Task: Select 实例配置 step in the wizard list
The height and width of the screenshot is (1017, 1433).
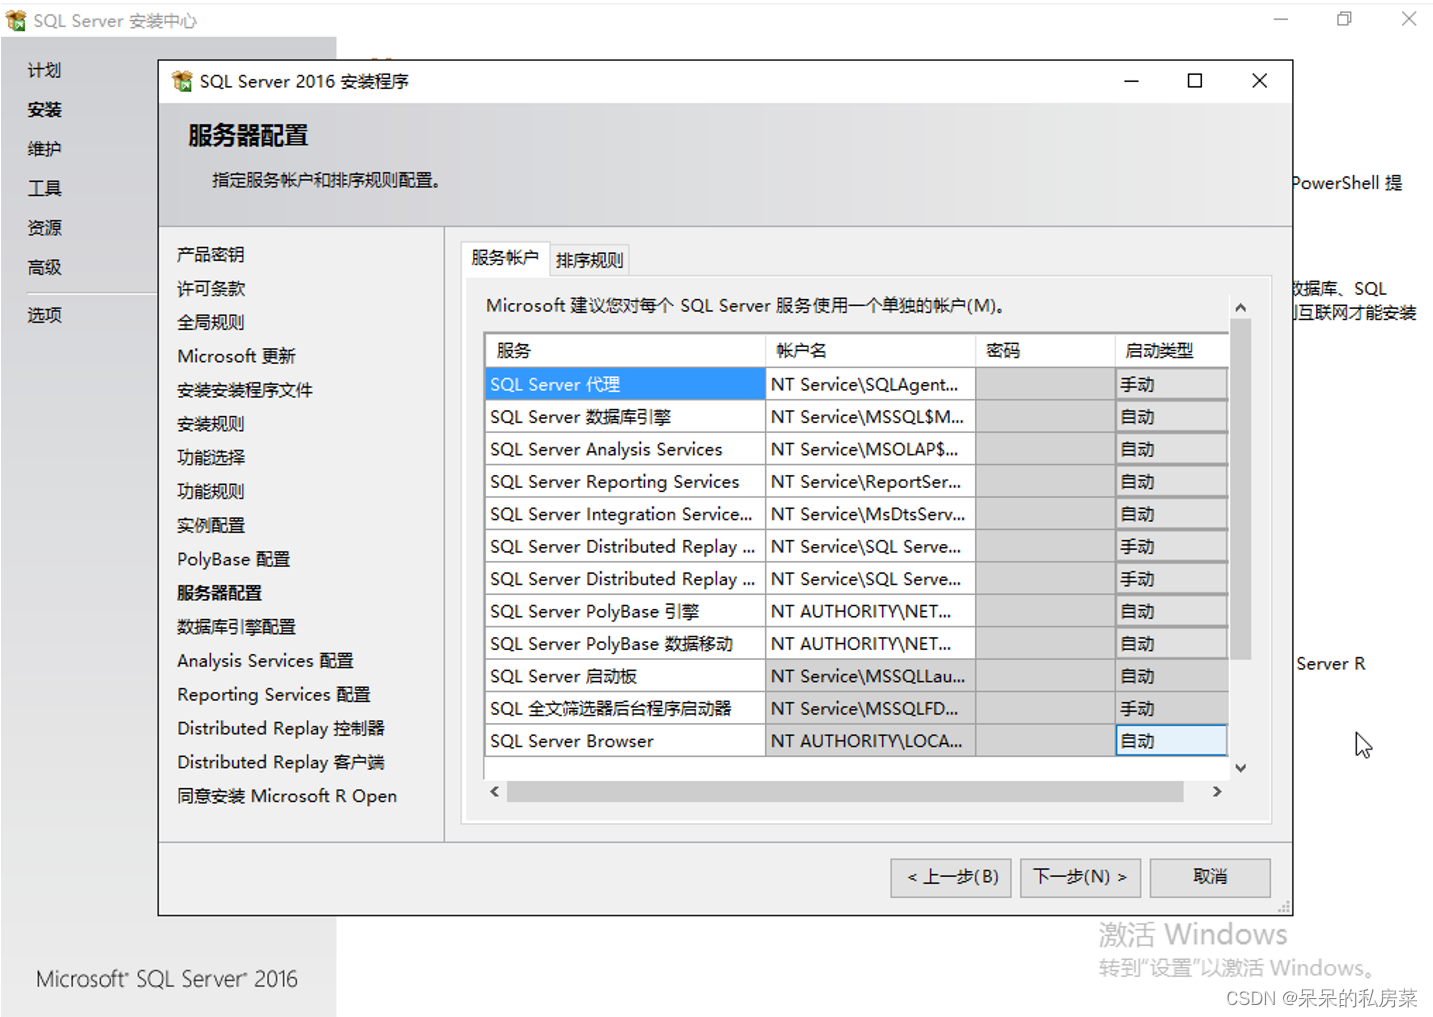Action: [211, 525]
